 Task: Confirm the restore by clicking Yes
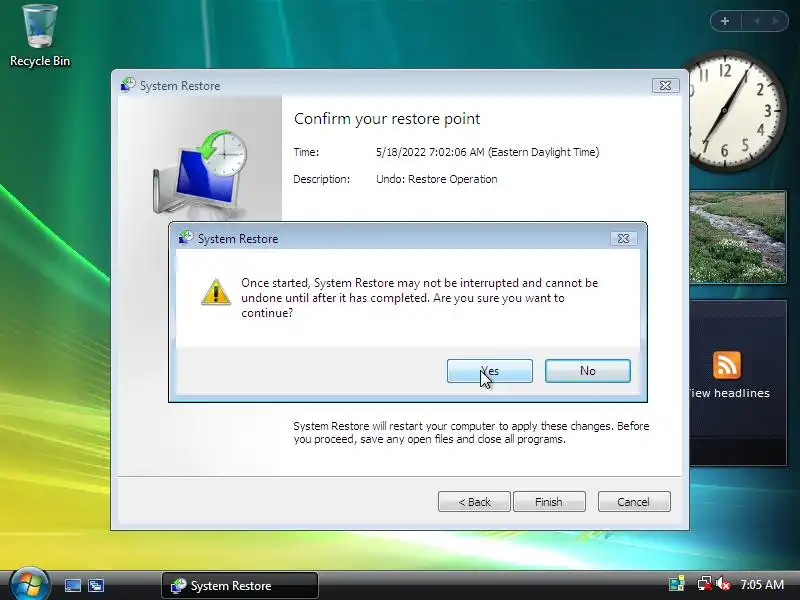pos(489,371)
